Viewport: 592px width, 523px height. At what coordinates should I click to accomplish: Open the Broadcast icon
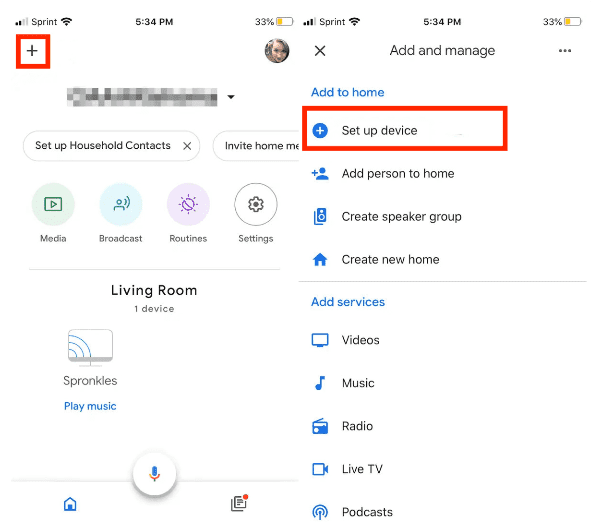click(x=121, y=204)
